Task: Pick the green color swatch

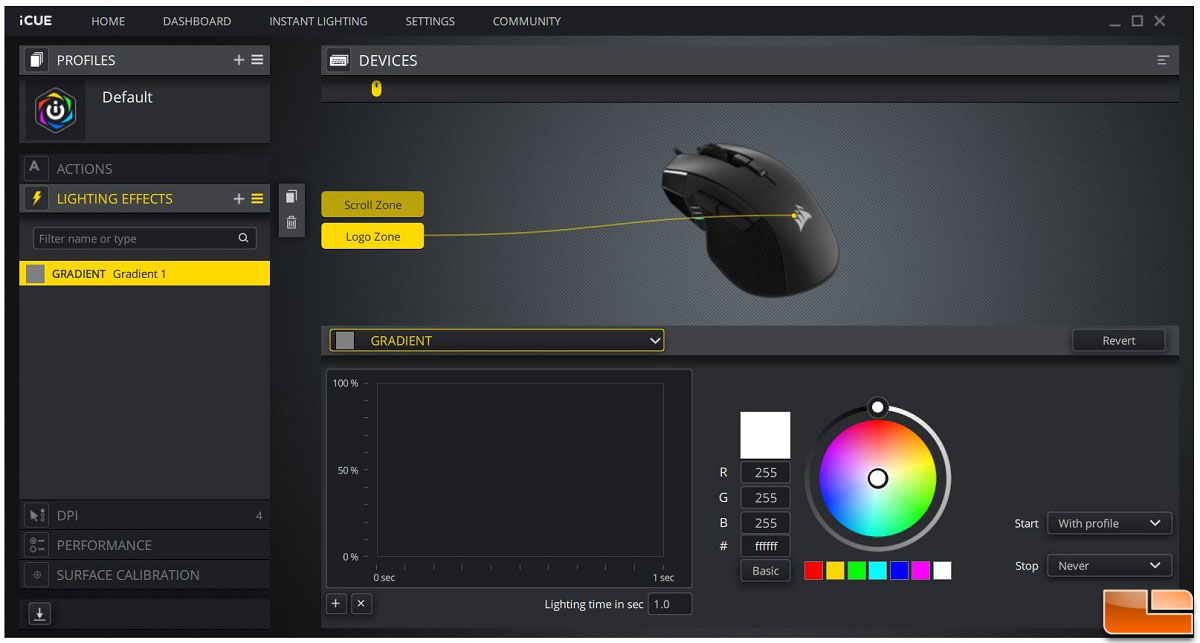Action: (857, 571)
